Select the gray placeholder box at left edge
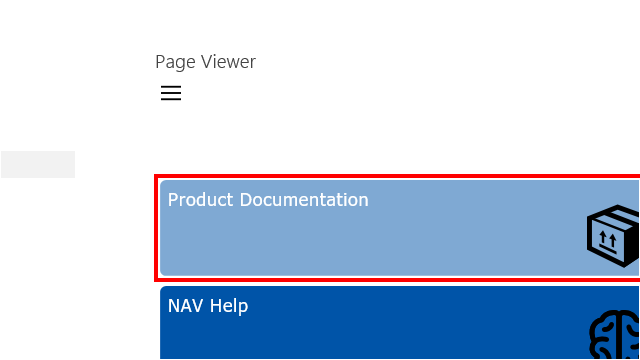 tap(38, 164)
